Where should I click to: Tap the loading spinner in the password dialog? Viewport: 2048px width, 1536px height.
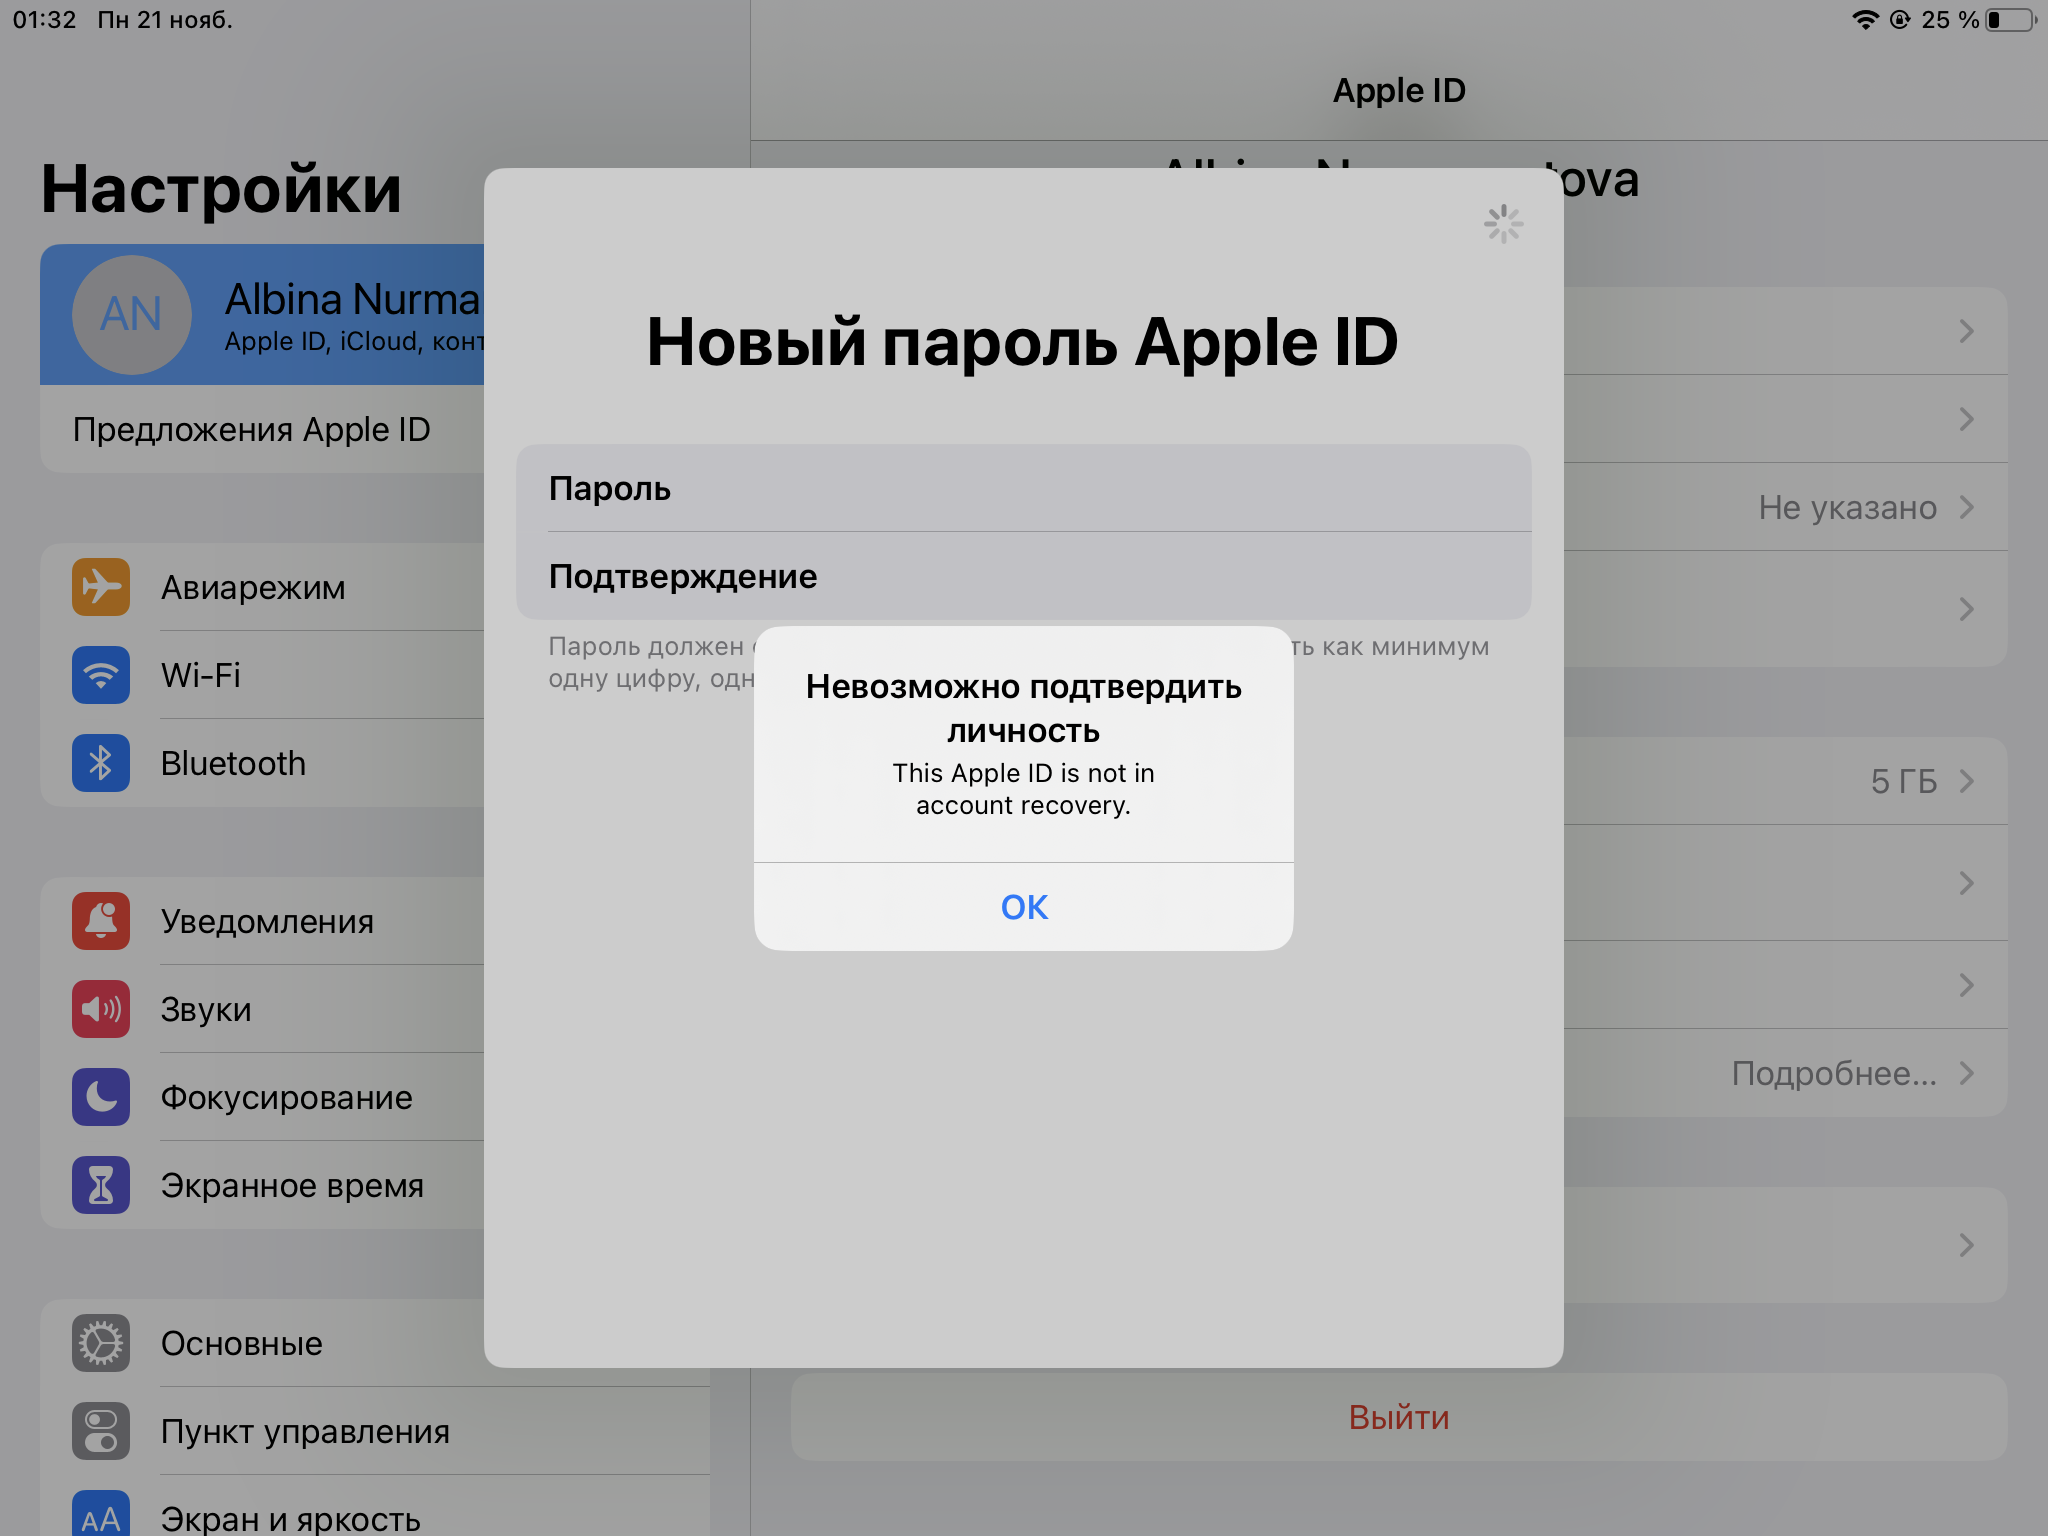point(1503,224)
